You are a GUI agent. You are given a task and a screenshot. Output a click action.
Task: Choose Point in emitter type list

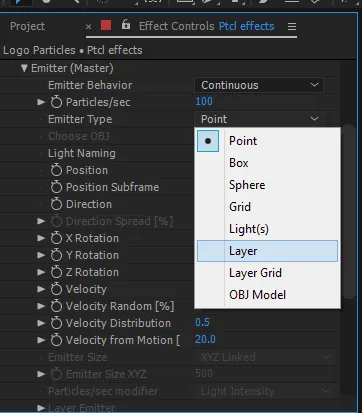click(x=267, y=141)
